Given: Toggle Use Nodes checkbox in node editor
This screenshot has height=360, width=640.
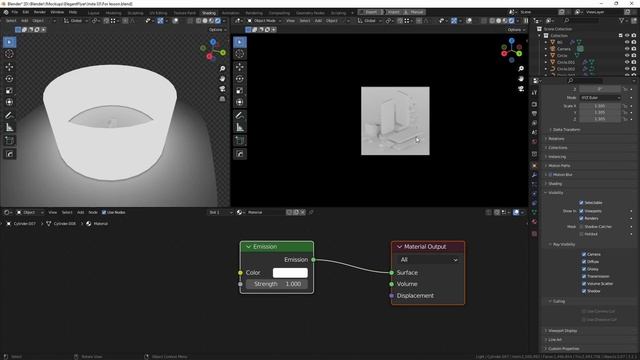Looking at the screenshot, I should point(104,212).
